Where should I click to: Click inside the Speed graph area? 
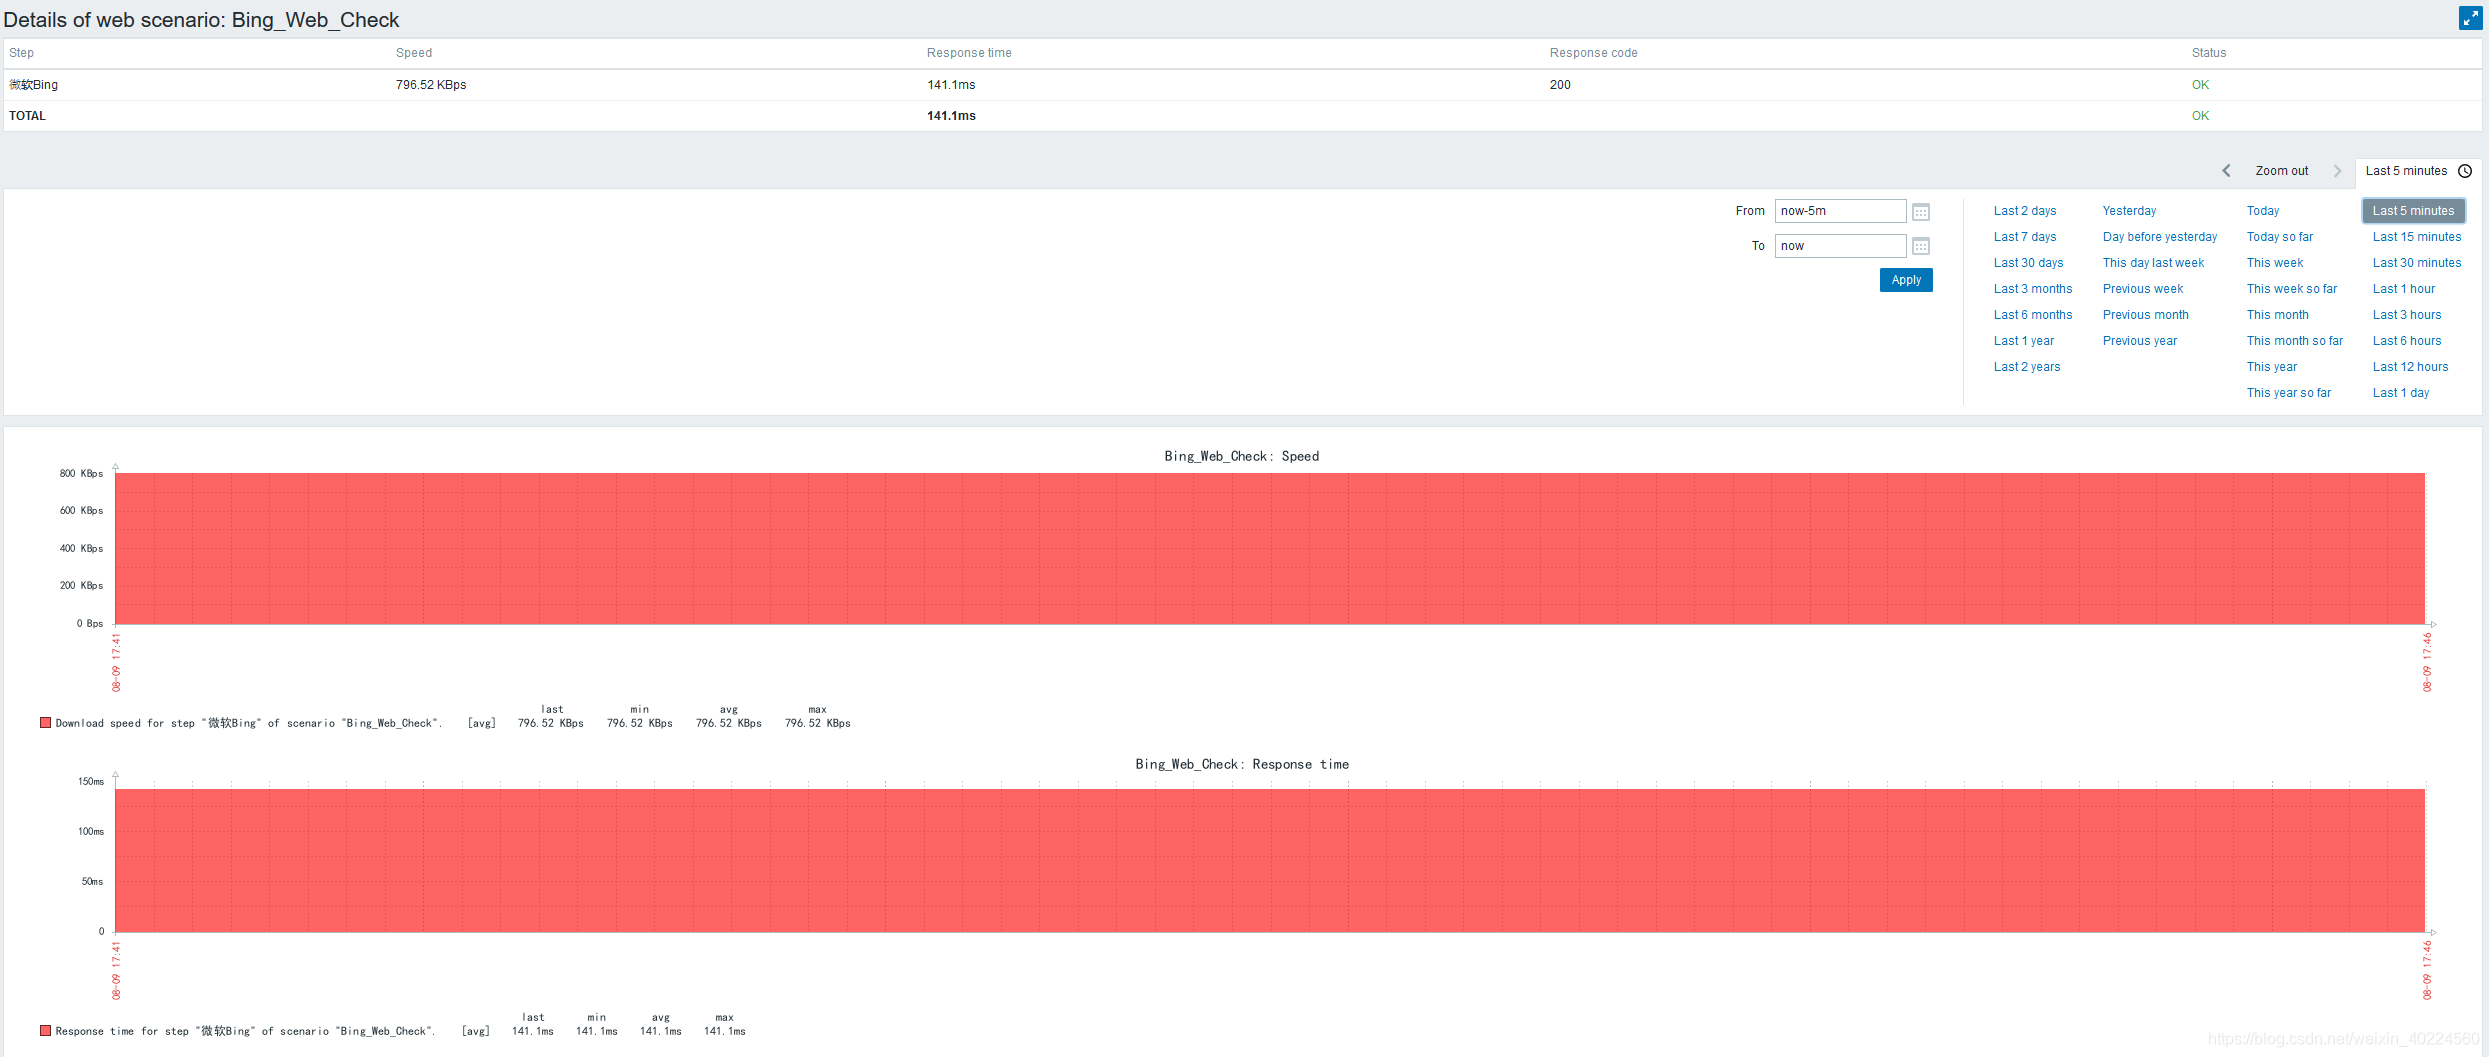click(1270, 548)
